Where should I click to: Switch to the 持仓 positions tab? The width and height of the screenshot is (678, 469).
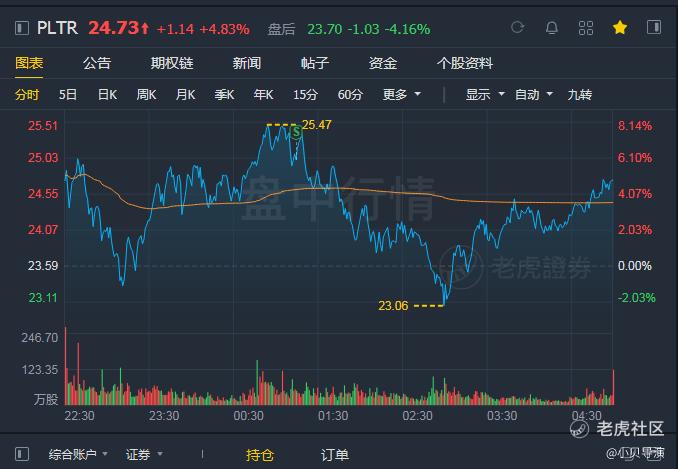click(x=260, y=455)
